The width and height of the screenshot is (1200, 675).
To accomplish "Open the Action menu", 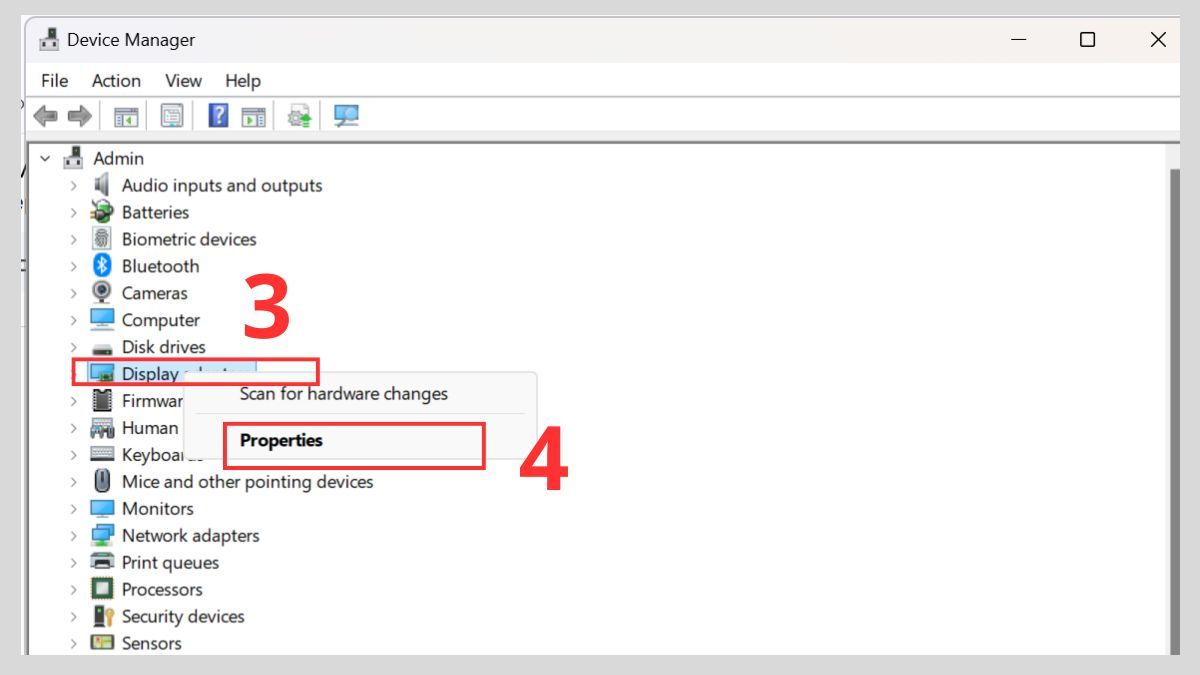I will click(116, 81).
